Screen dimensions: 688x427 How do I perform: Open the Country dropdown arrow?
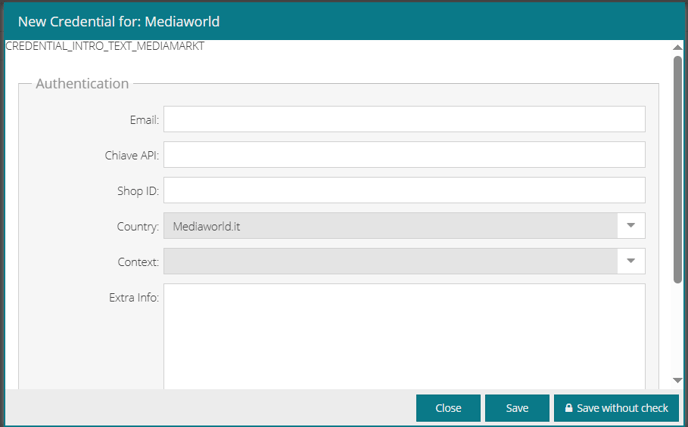pyautogui.click(x=631, y=226)
